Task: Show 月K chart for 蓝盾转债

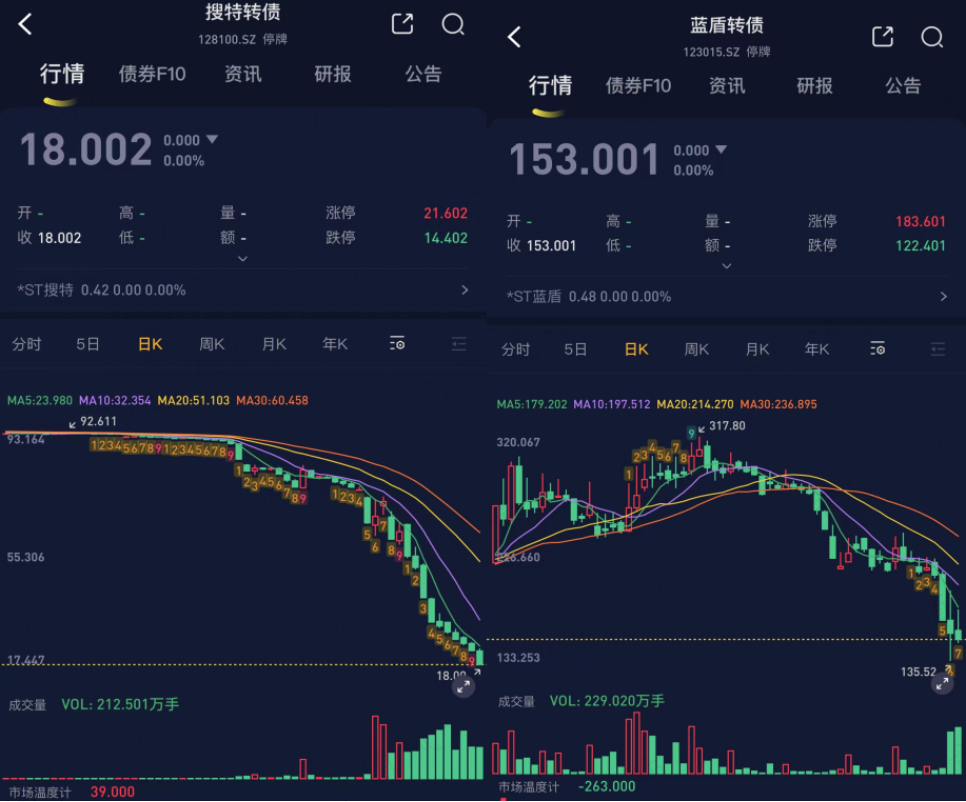Action: pyautogui.click(x=757, y=349)
